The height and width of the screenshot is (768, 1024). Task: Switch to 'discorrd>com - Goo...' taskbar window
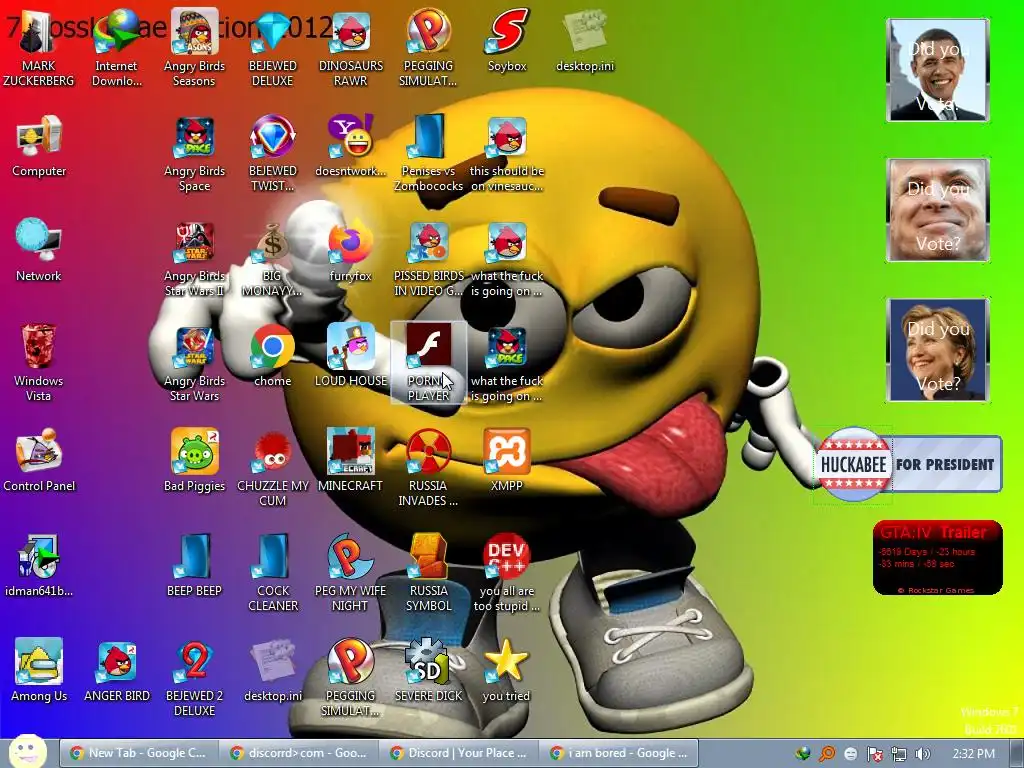[297, 753]
